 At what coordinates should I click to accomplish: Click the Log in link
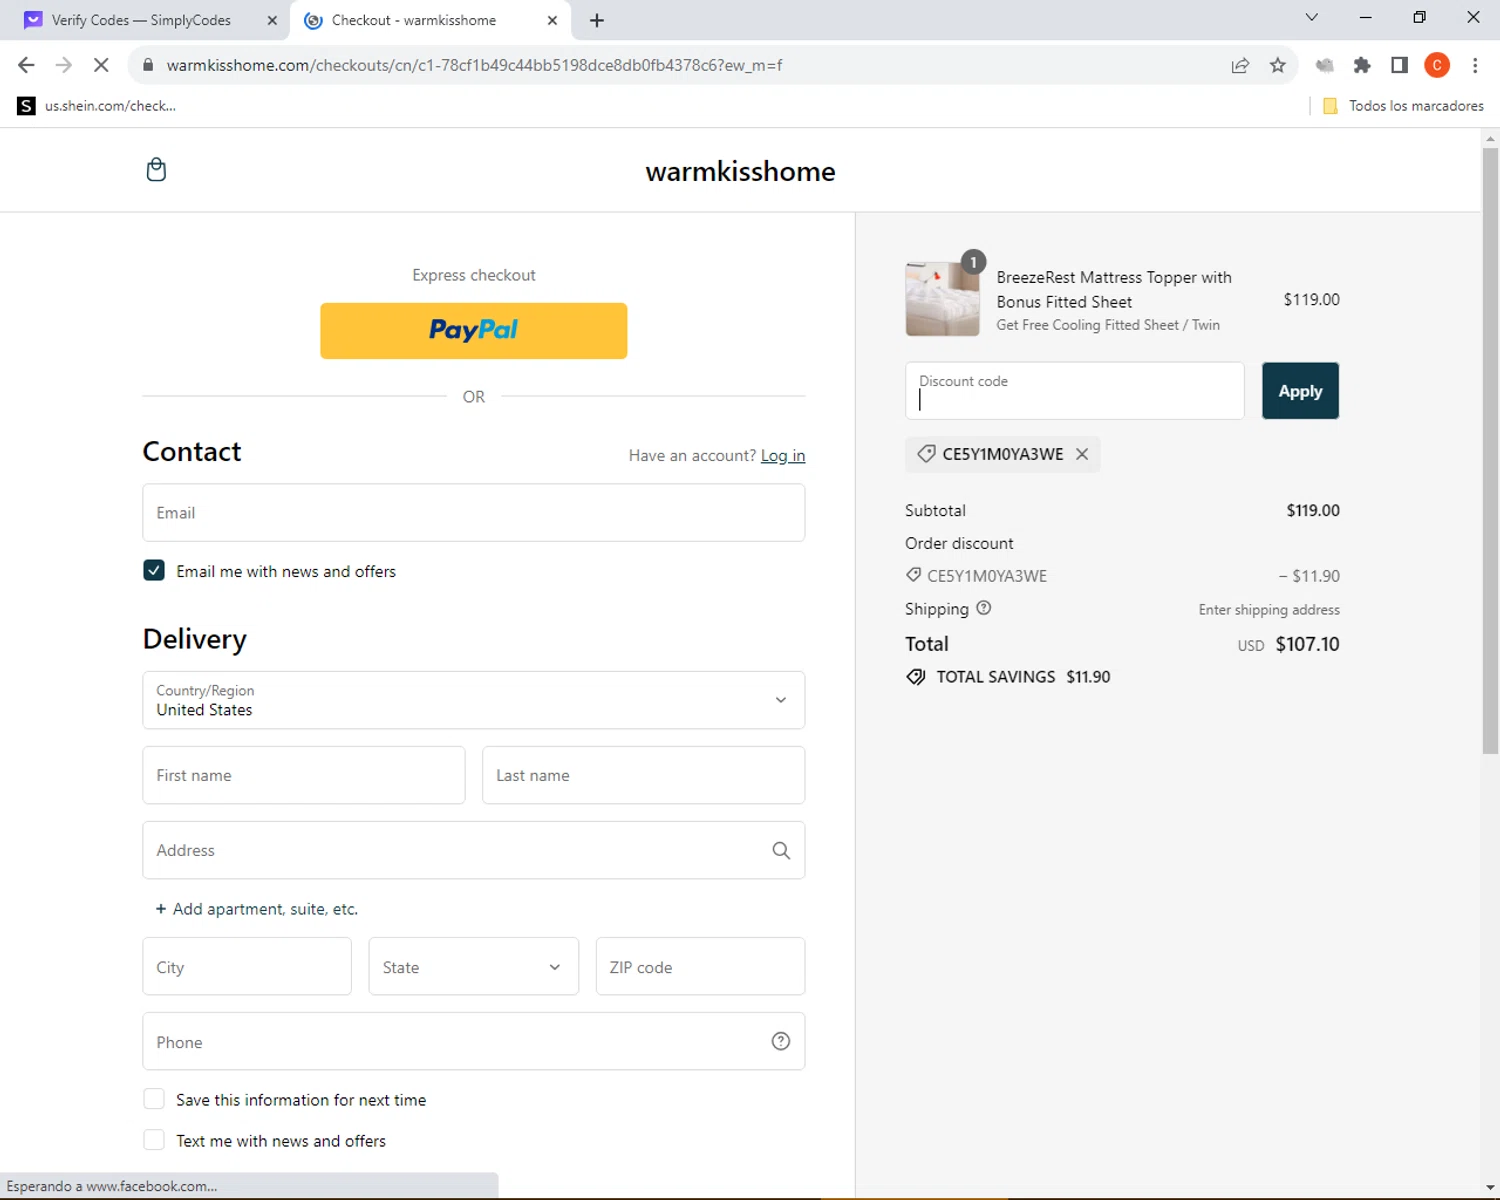[783, 455]
